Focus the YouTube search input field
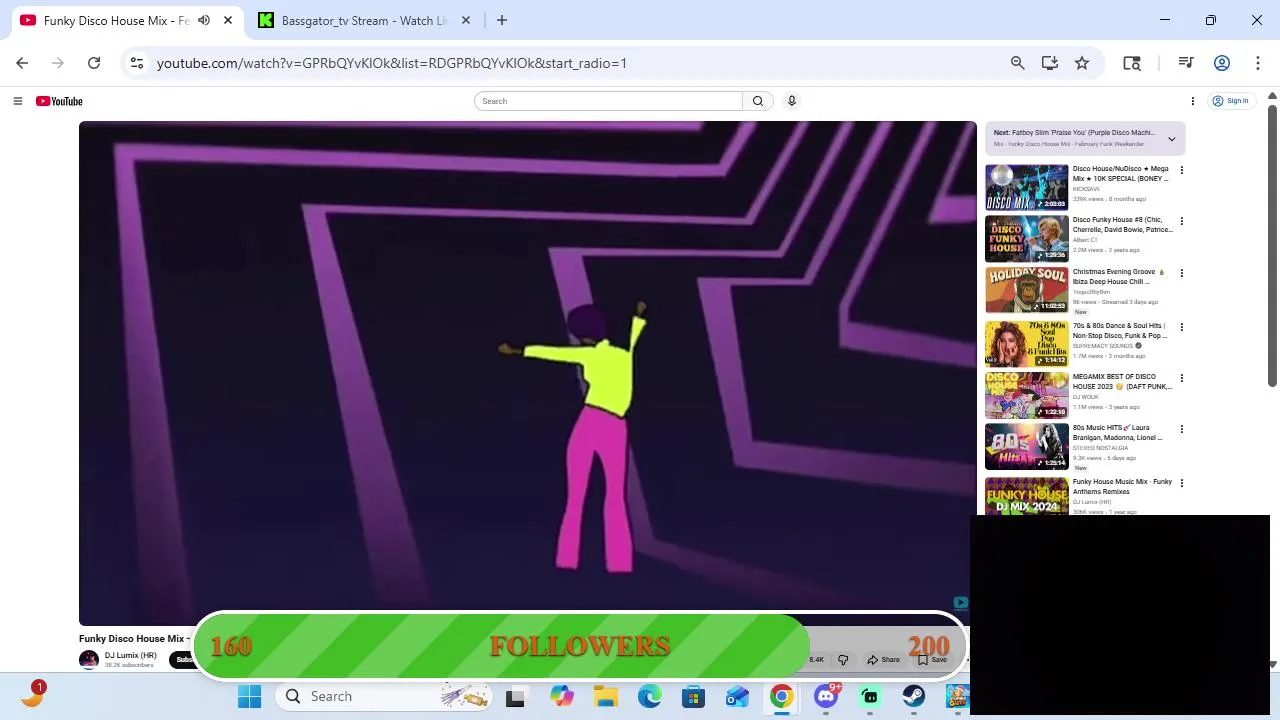Screen dimensions: 1280x720 (608, 101)
